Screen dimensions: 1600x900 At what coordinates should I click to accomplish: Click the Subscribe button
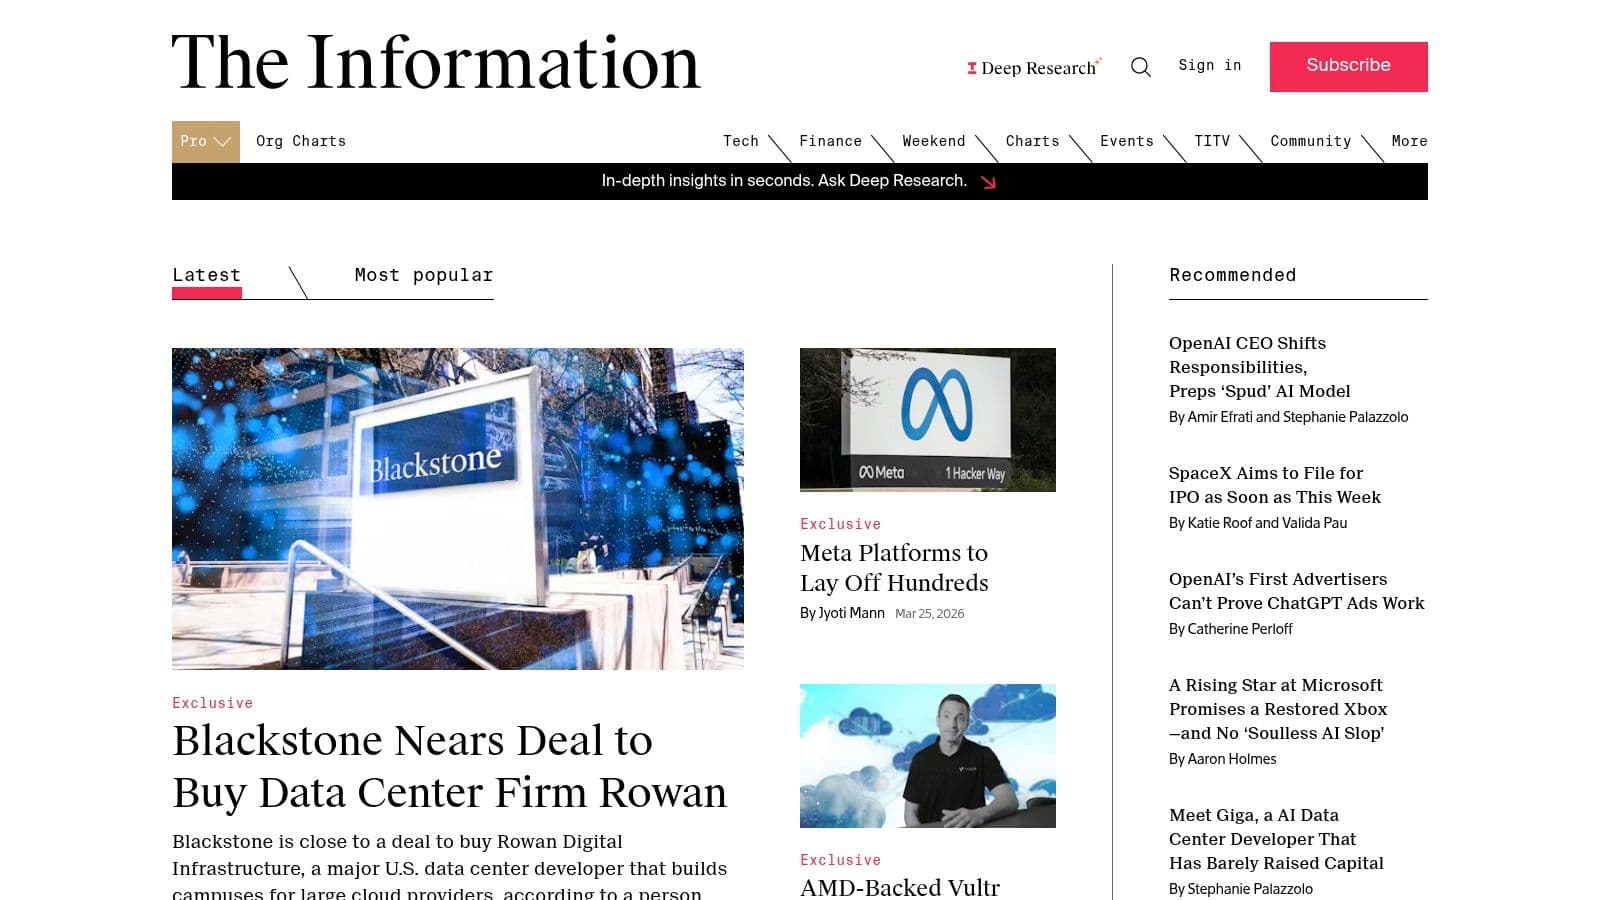1348,66
